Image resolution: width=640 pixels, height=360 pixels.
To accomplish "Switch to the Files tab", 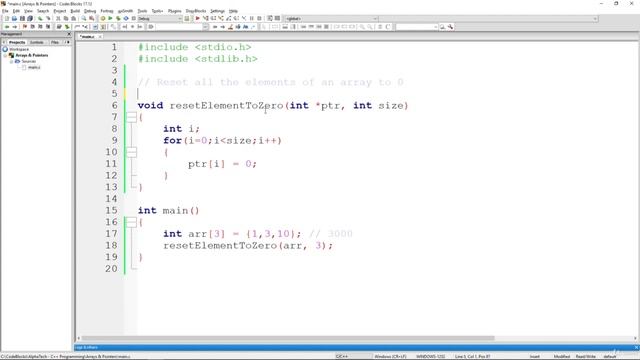I will [55, 42].
